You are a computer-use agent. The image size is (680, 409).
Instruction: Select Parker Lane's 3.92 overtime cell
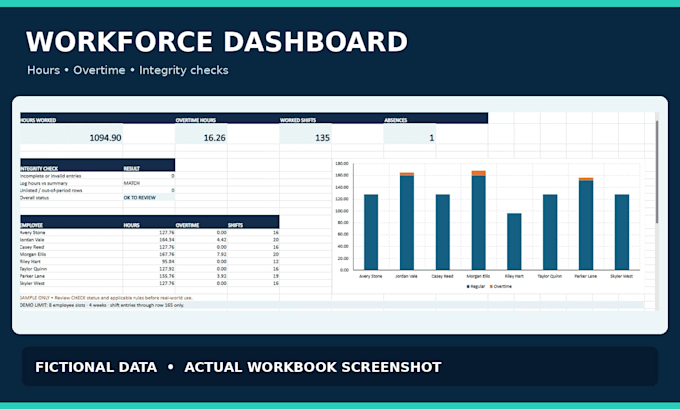[x=201, y=276]
